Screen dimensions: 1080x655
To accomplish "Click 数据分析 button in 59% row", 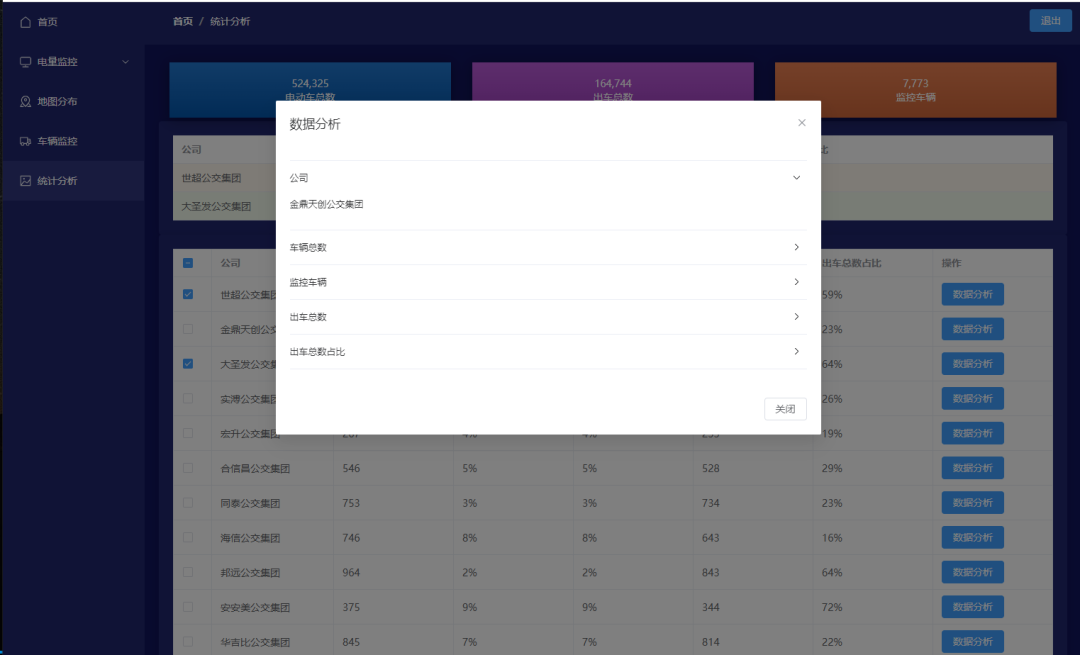I will [x=973, y=294].
